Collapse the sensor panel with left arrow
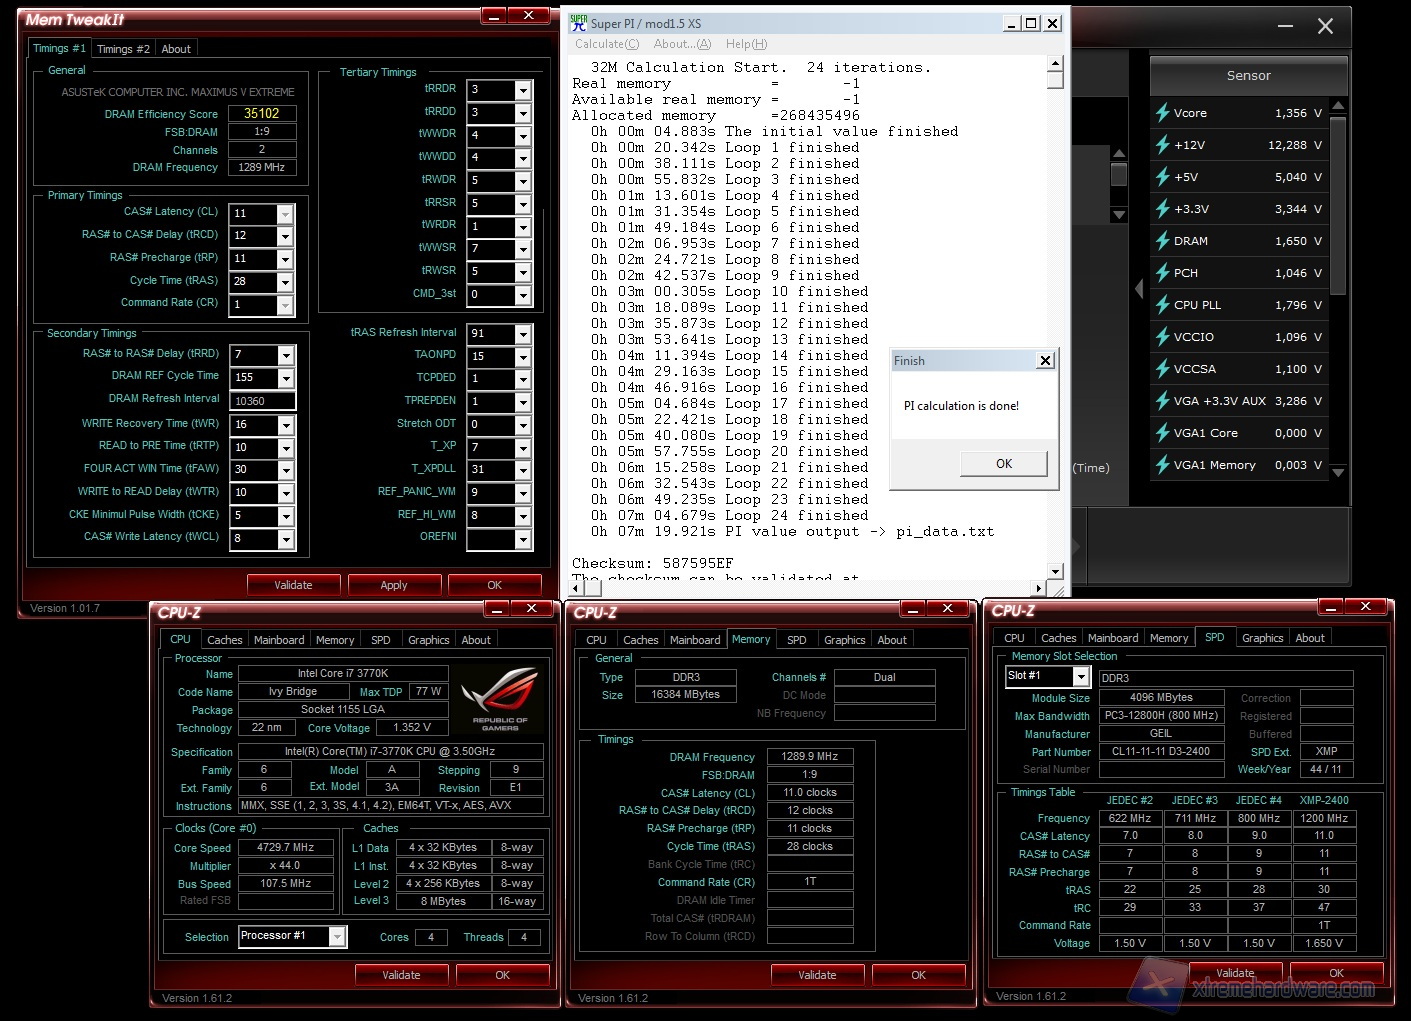The image size is (1411, 1021). pos(1139,289)
